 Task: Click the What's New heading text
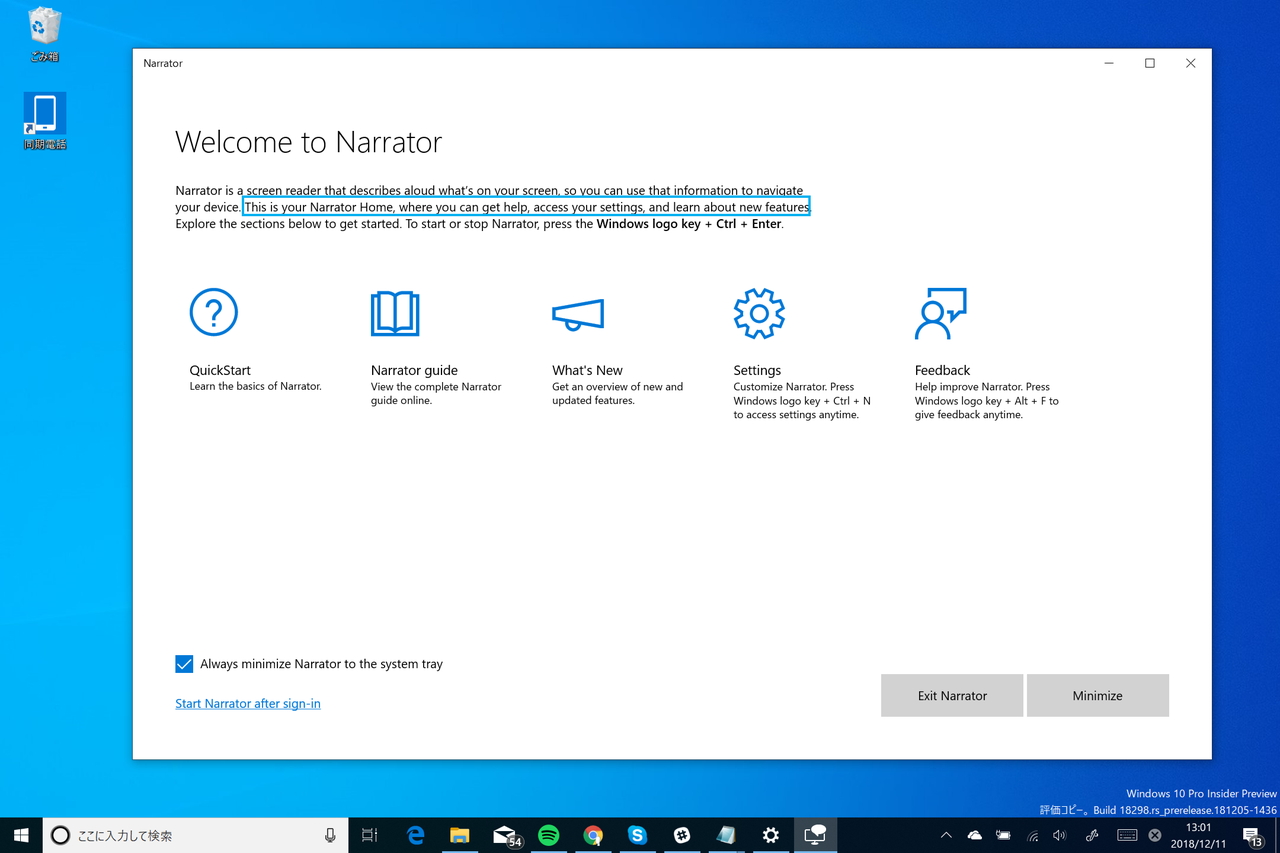pyautogui.click(x=587, y=370)
